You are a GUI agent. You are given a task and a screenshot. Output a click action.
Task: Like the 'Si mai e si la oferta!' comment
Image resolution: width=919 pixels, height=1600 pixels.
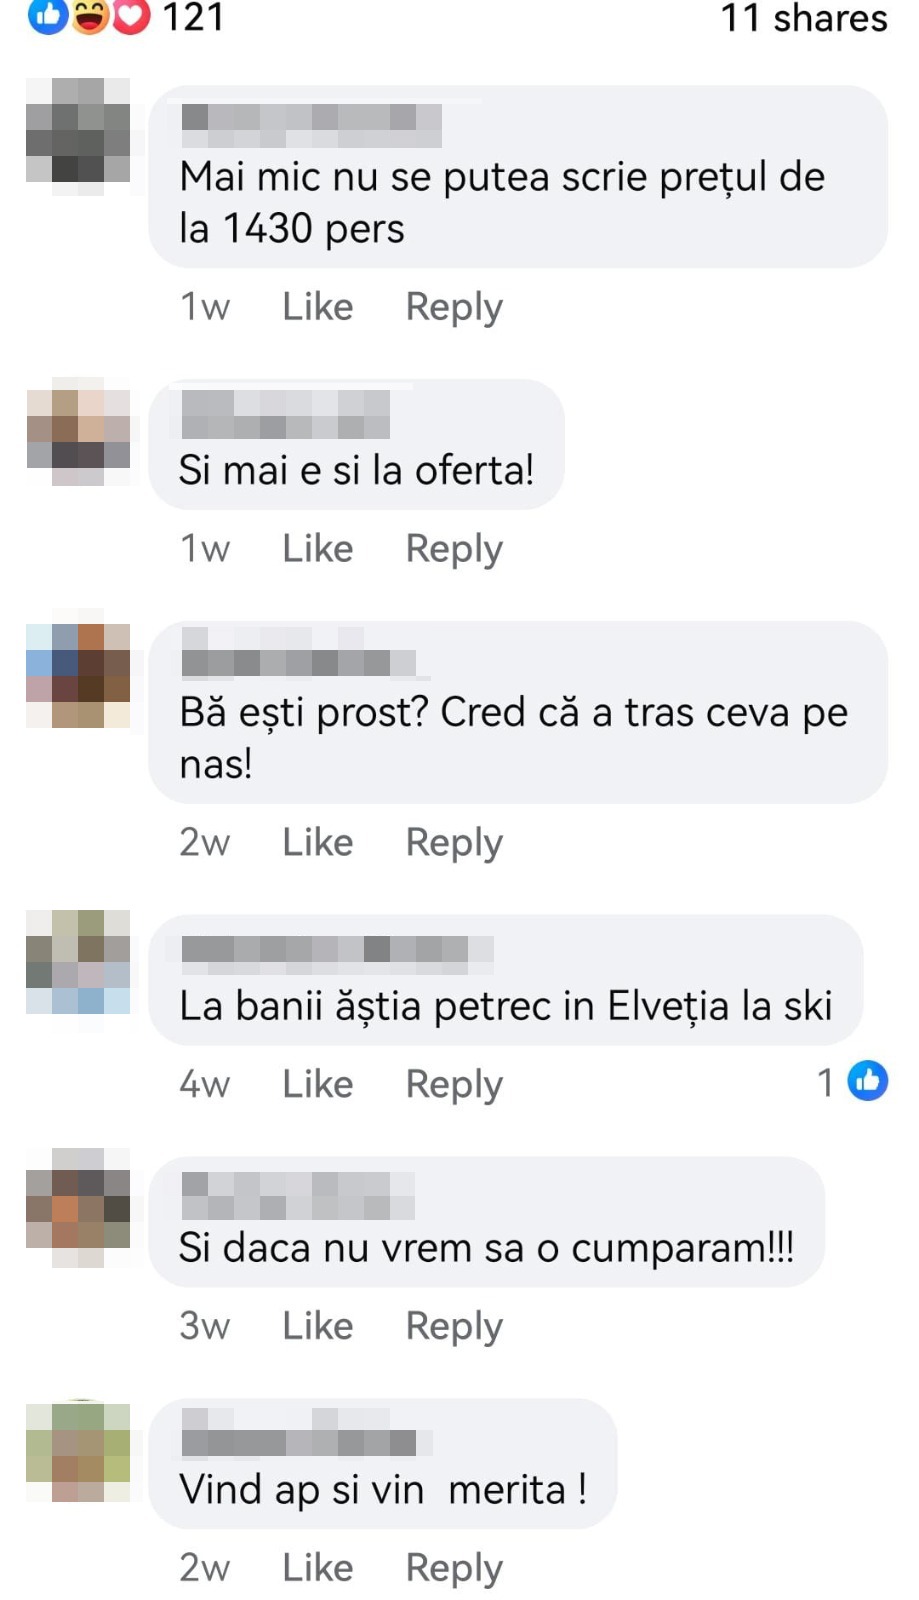[317, 548]
